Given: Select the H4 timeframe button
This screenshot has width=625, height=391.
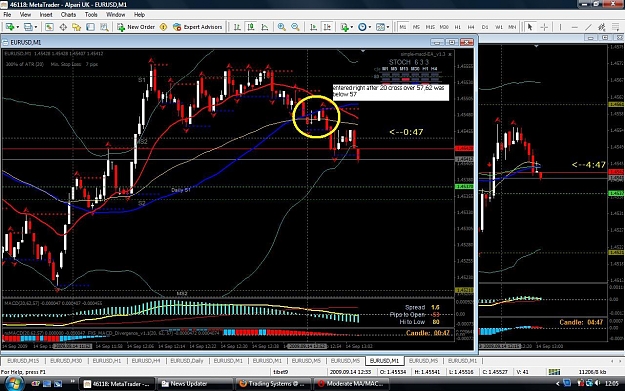Looking at the screenshot, I should pyautogui.click(x=471, y=27).
